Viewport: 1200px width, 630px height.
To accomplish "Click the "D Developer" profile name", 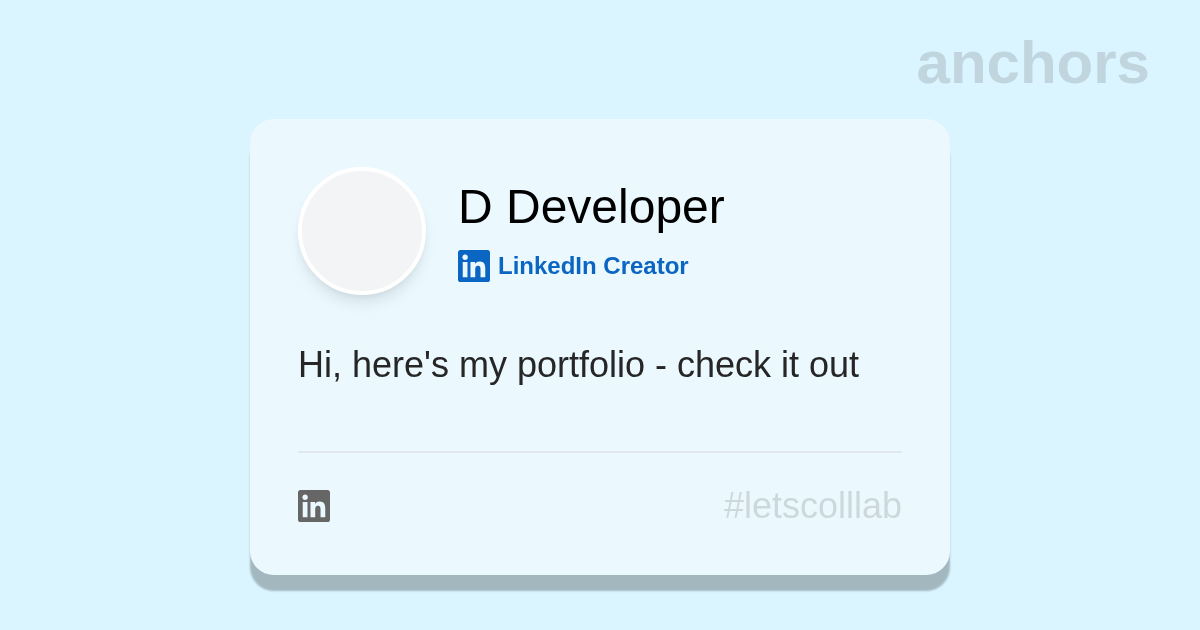I will [x=591, y=207].
